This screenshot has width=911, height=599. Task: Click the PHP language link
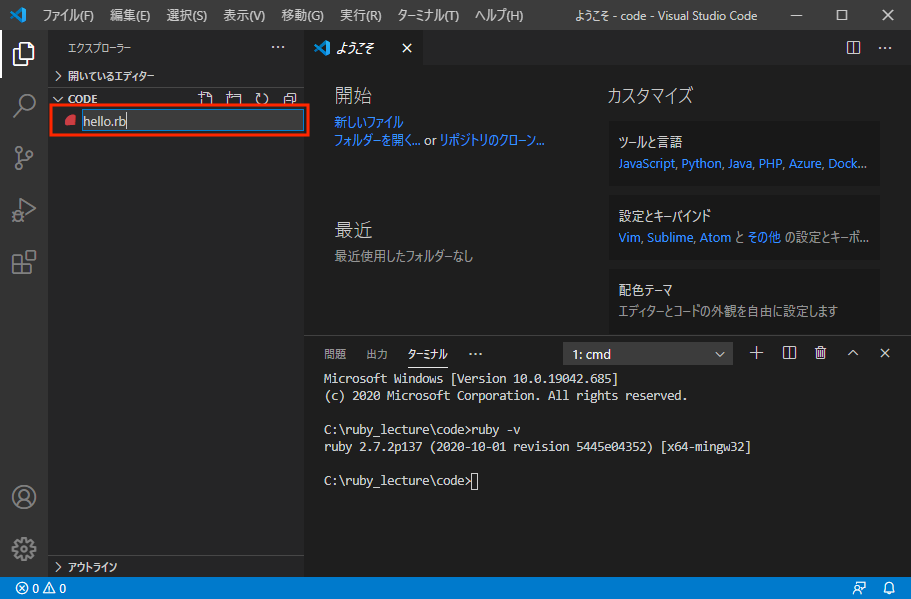pos(770,164)
